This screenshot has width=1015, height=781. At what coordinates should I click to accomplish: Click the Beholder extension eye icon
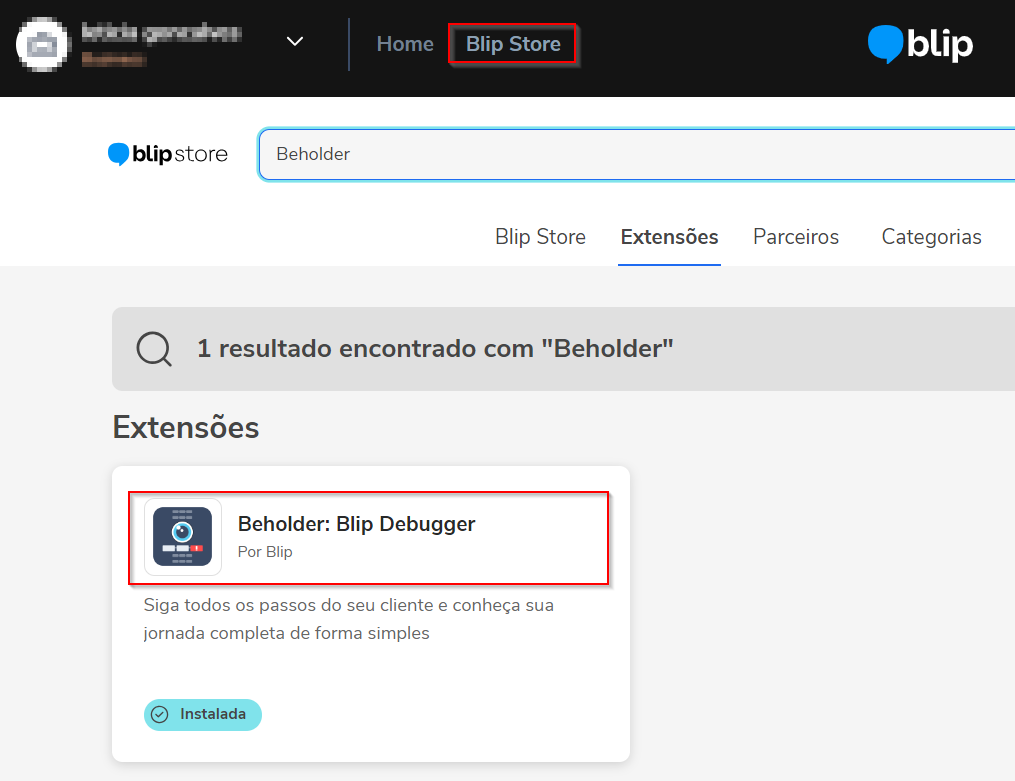pyautogui.click(x=183, y=536)
